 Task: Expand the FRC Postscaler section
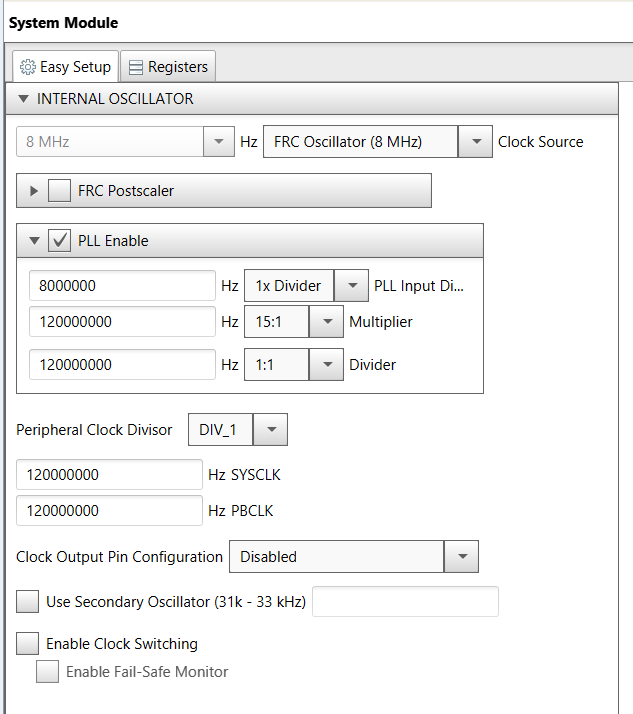pyautogui.click(x=34, y=191)
